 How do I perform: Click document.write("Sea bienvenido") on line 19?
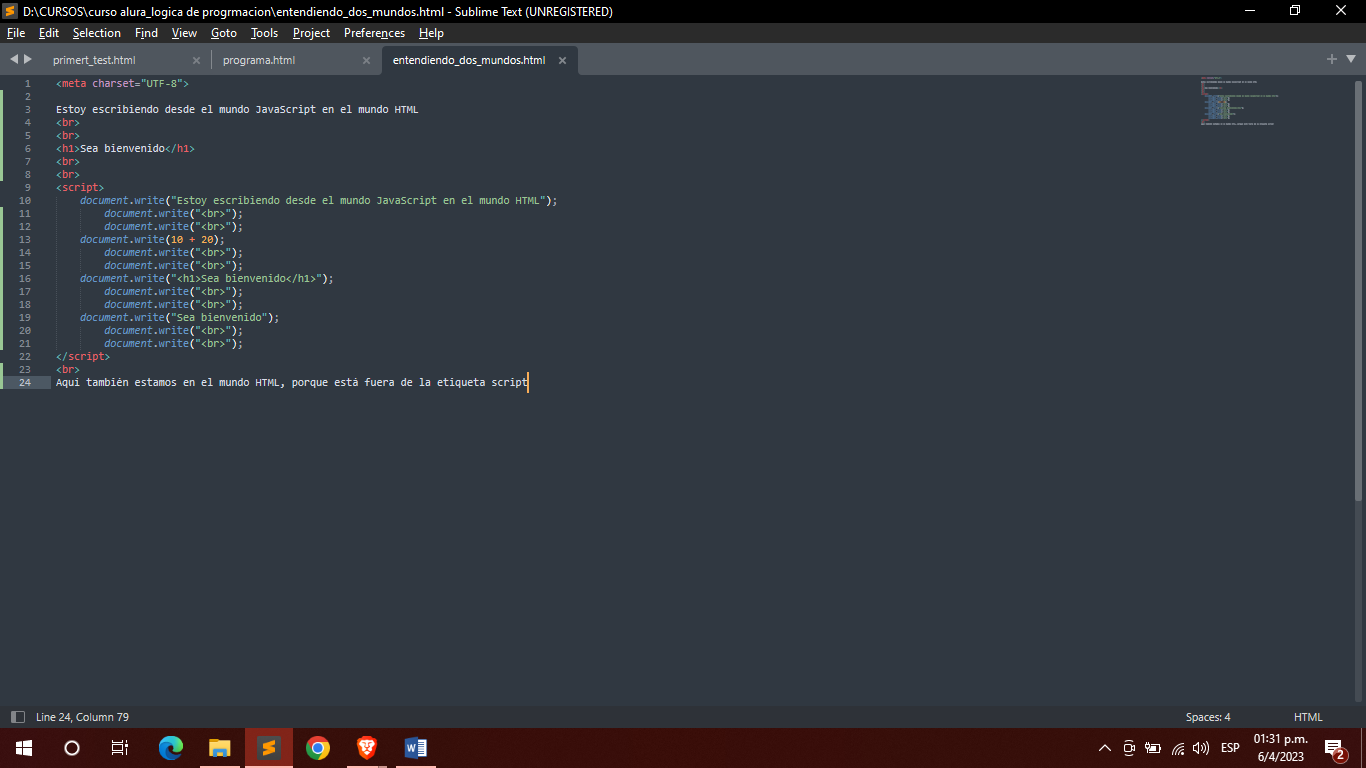(180, 317)
